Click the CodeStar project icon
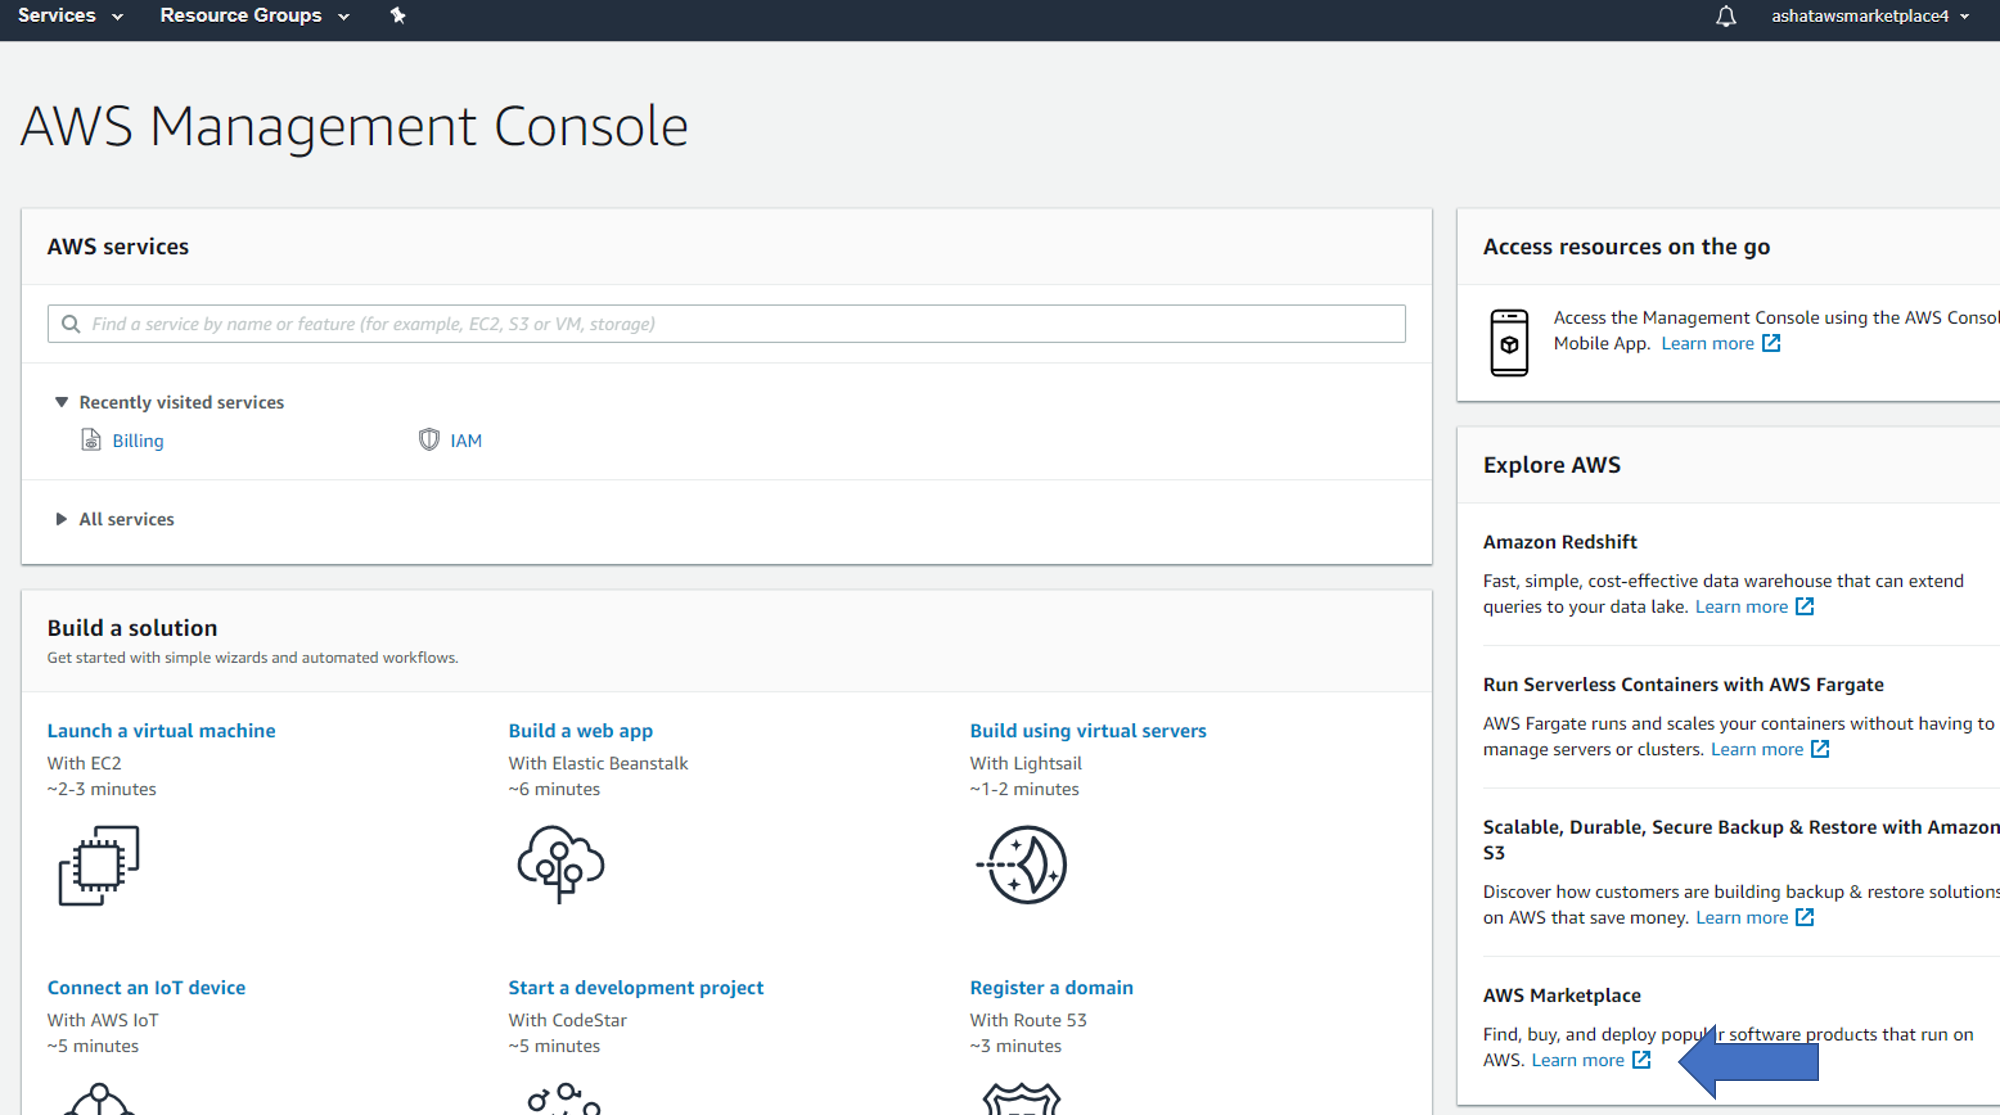This screenshot has height=1115, width=2000. pyautogui.click(x=564, y=1099)
